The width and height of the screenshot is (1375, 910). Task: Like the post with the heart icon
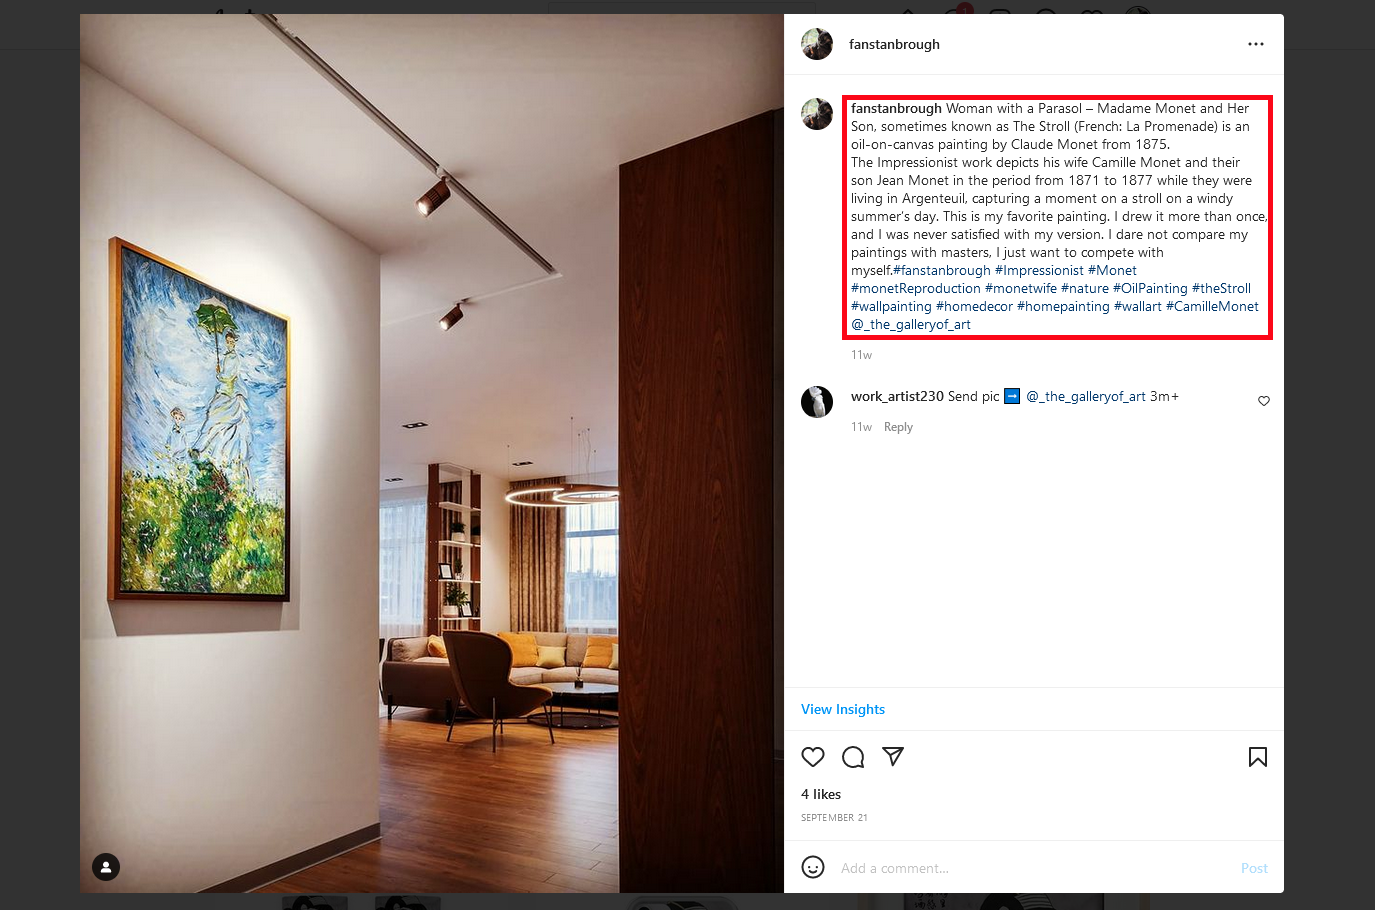click(813, 757)
